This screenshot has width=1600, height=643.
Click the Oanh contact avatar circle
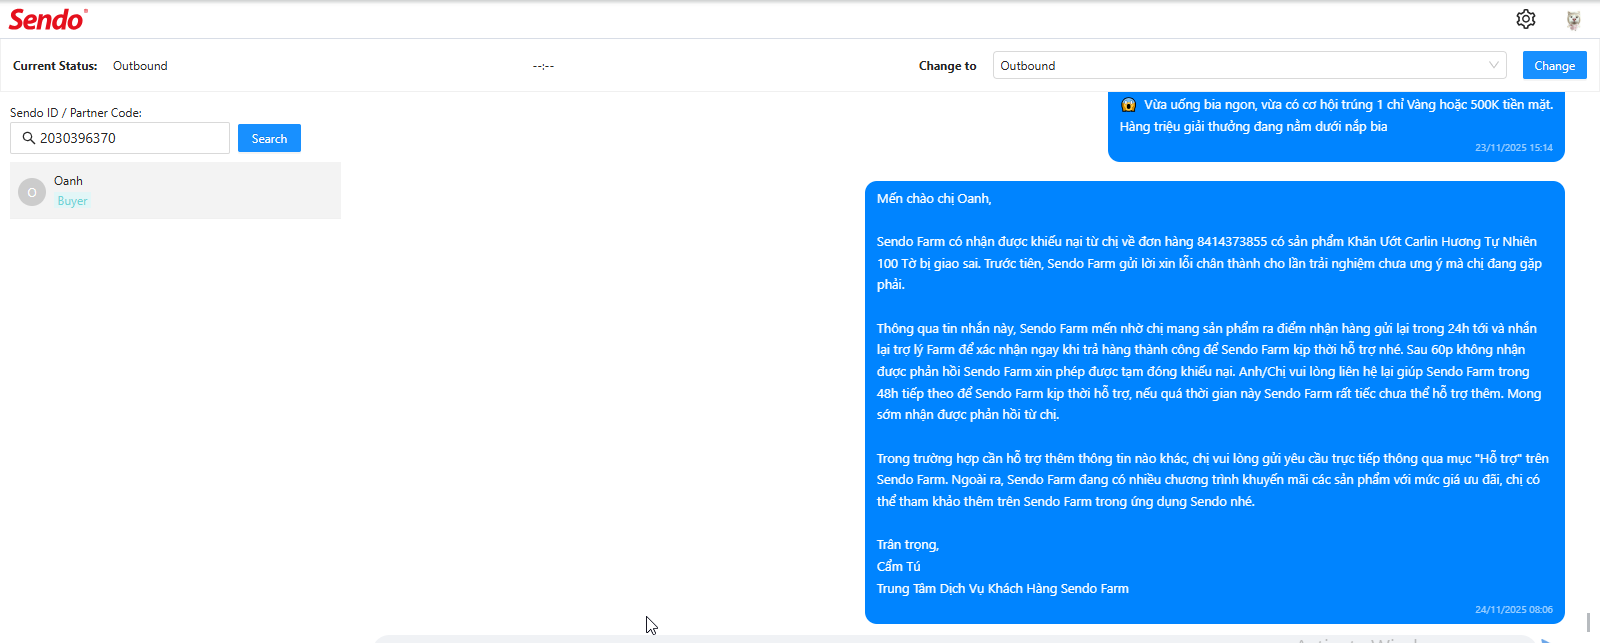point(32,192)
